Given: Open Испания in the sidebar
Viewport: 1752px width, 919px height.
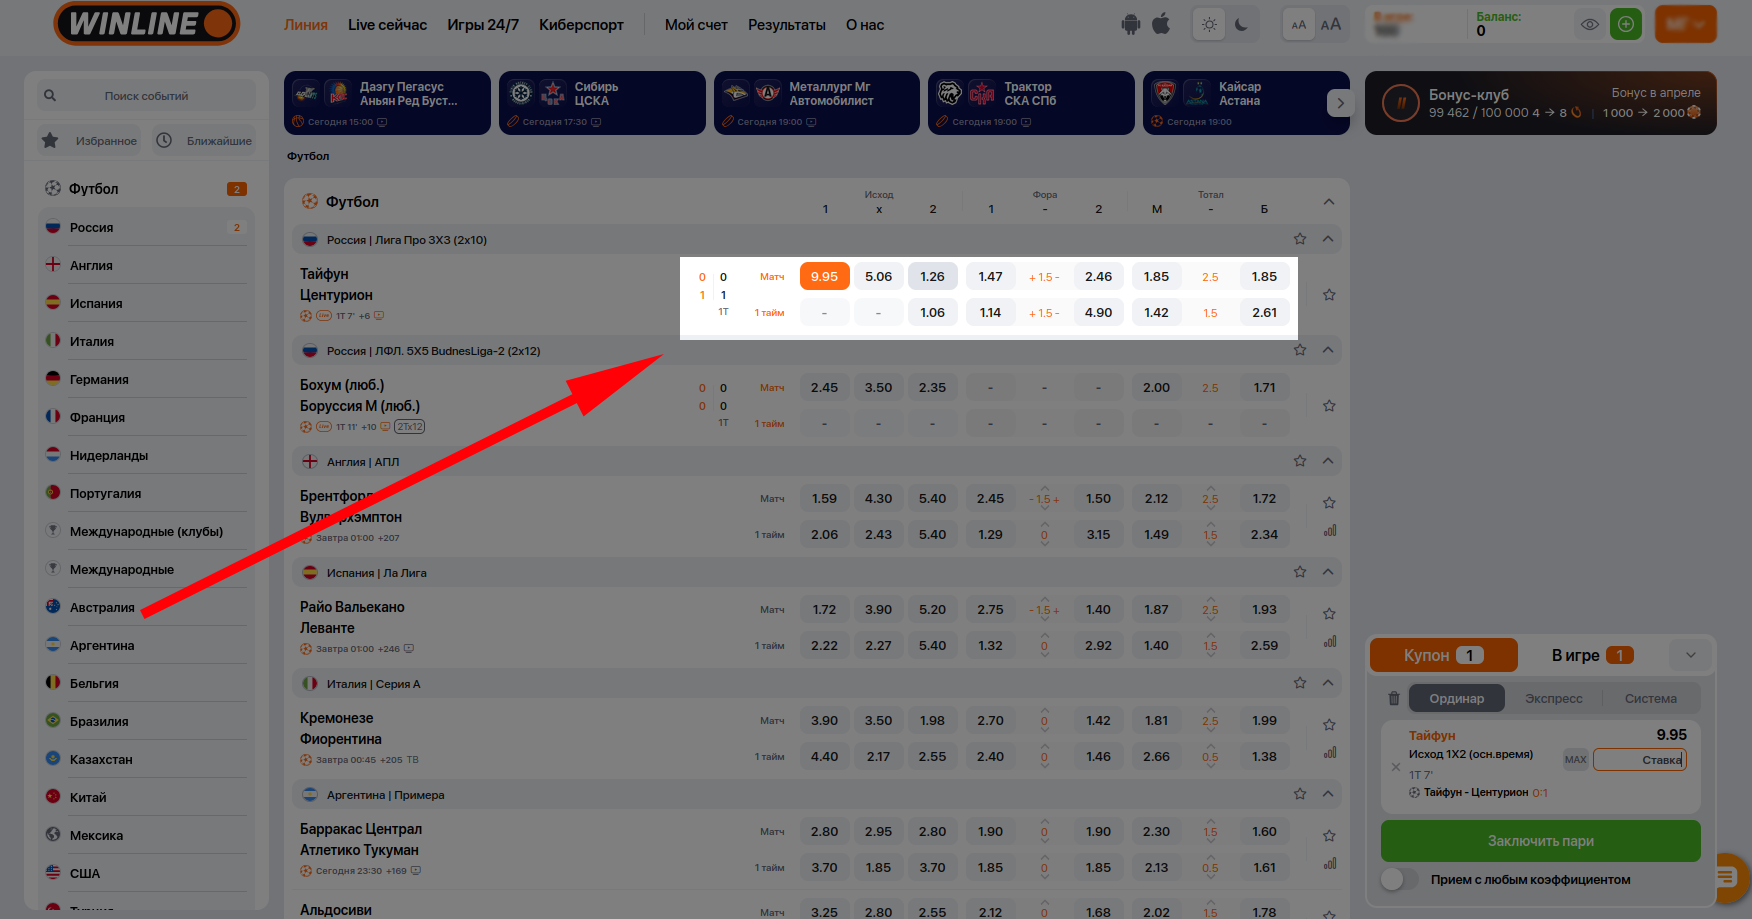Looking at the screenshot, I should point(96,304).
